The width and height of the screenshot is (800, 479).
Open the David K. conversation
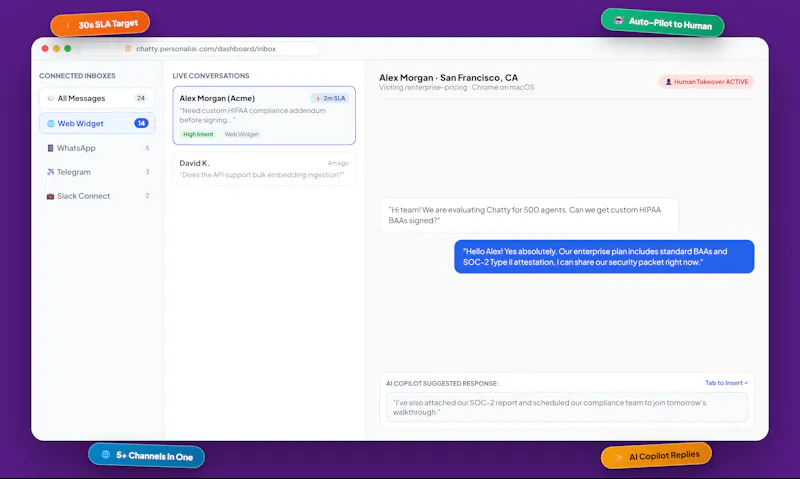264,169
